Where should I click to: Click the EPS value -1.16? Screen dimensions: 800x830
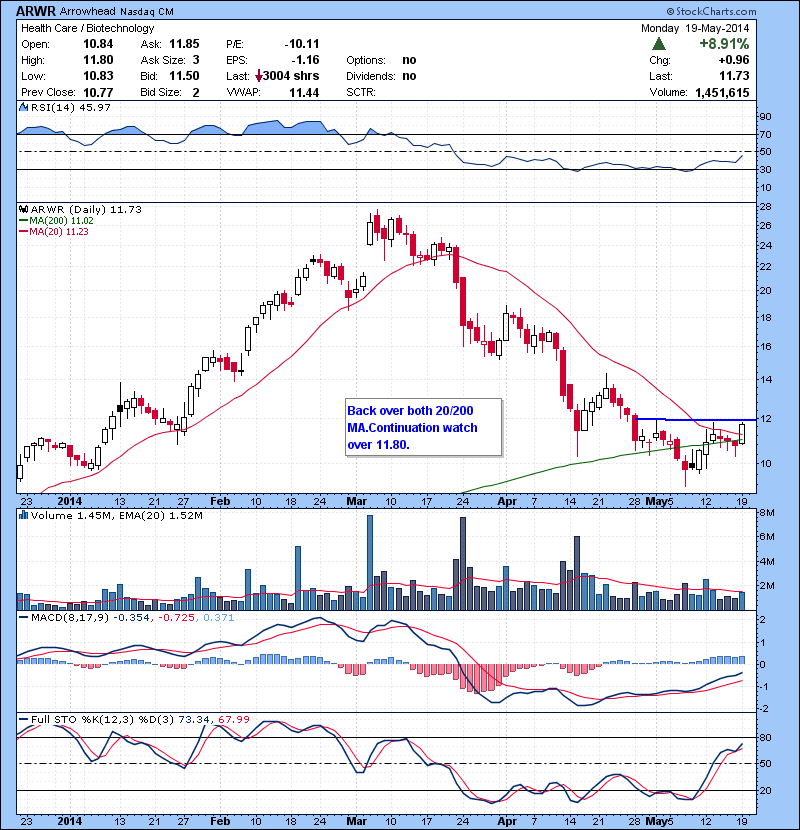pos(305,60)
